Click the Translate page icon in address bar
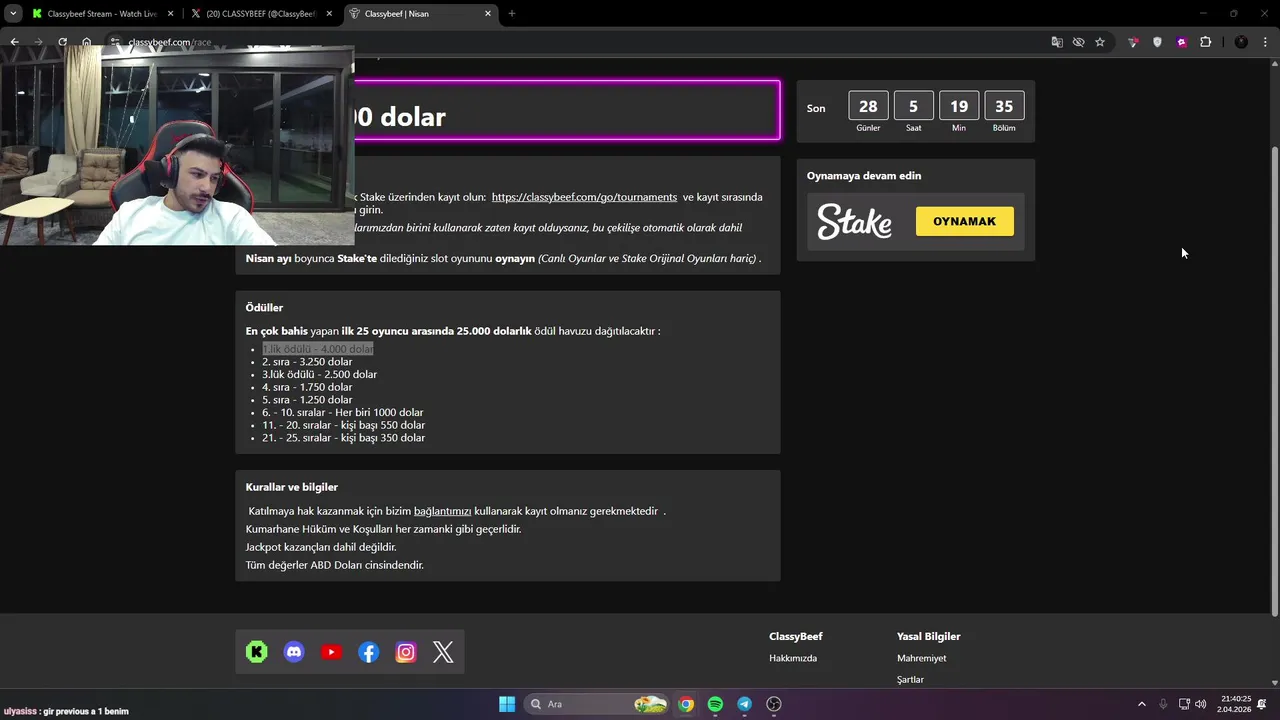The image size is (1280, 720). pyautogui.click(x=1057, y=42)
